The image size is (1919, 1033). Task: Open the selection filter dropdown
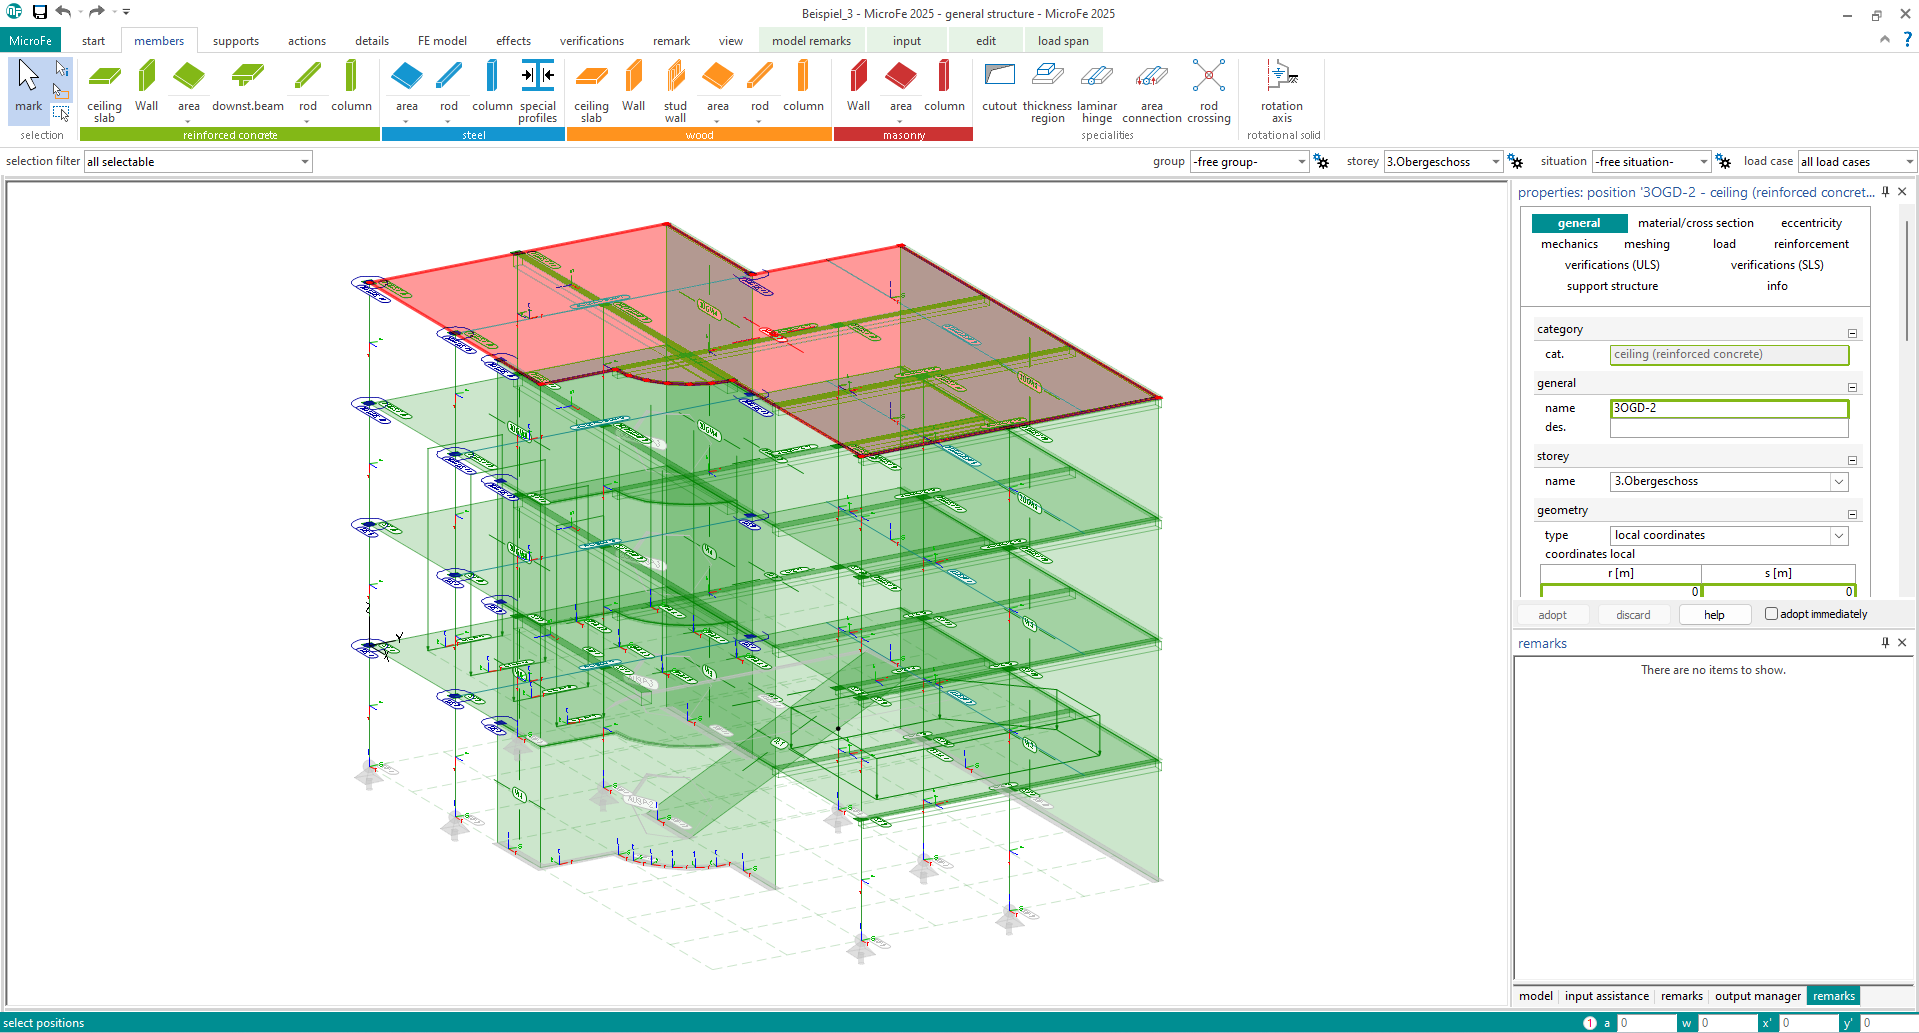tap(305, 162)
